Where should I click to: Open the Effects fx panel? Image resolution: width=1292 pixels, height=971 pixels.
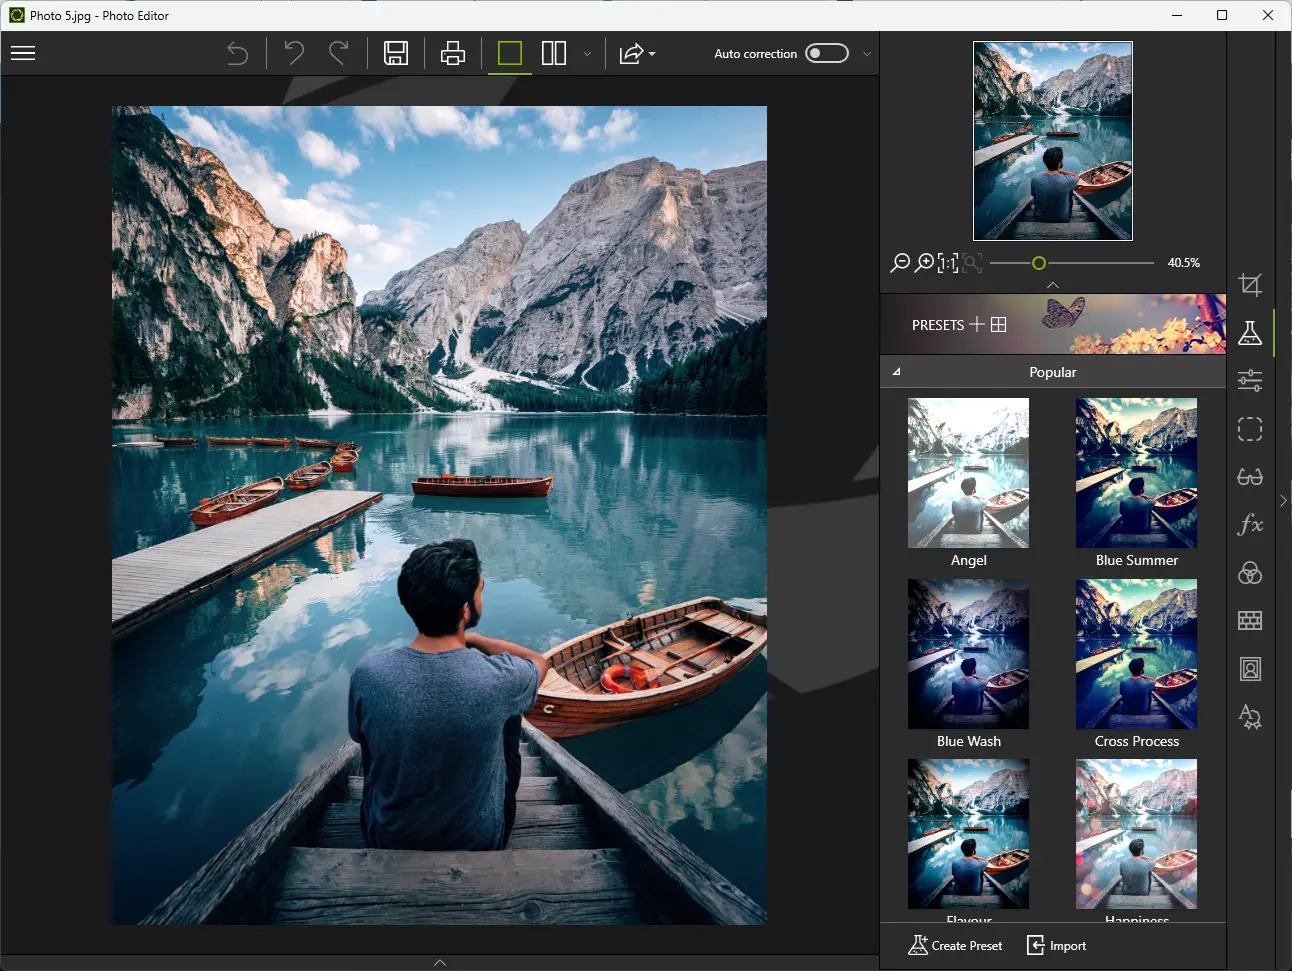[1250, 524]
